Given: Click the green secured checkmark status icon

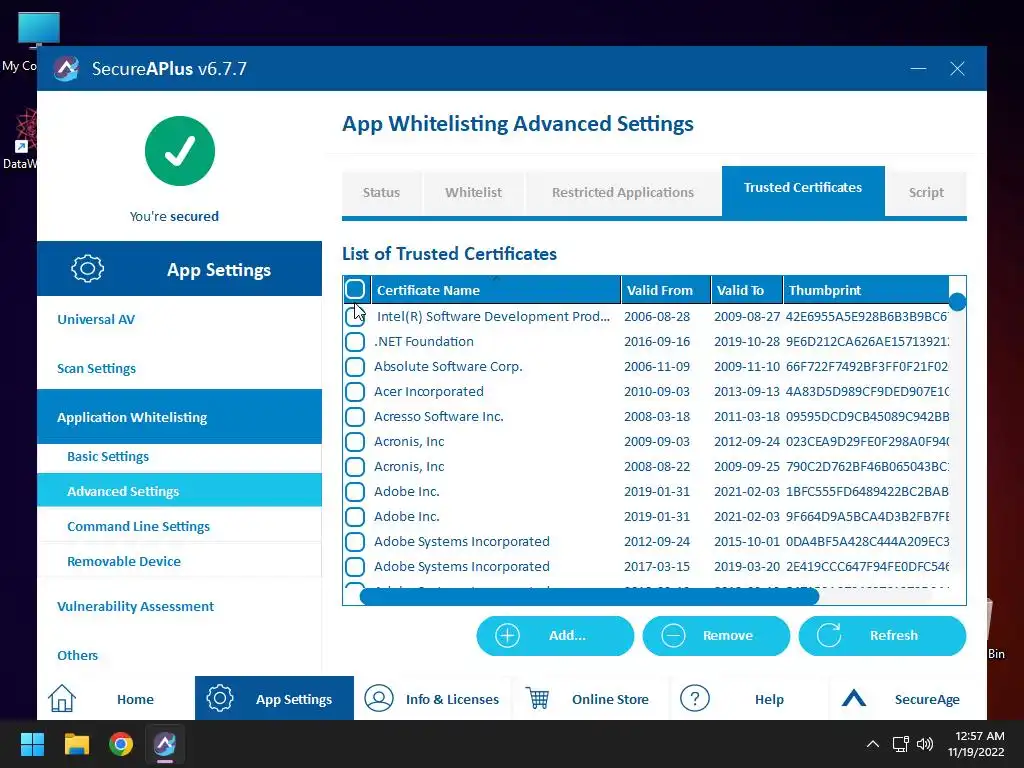Looking at the screenshot, I should tap(180, 151).
